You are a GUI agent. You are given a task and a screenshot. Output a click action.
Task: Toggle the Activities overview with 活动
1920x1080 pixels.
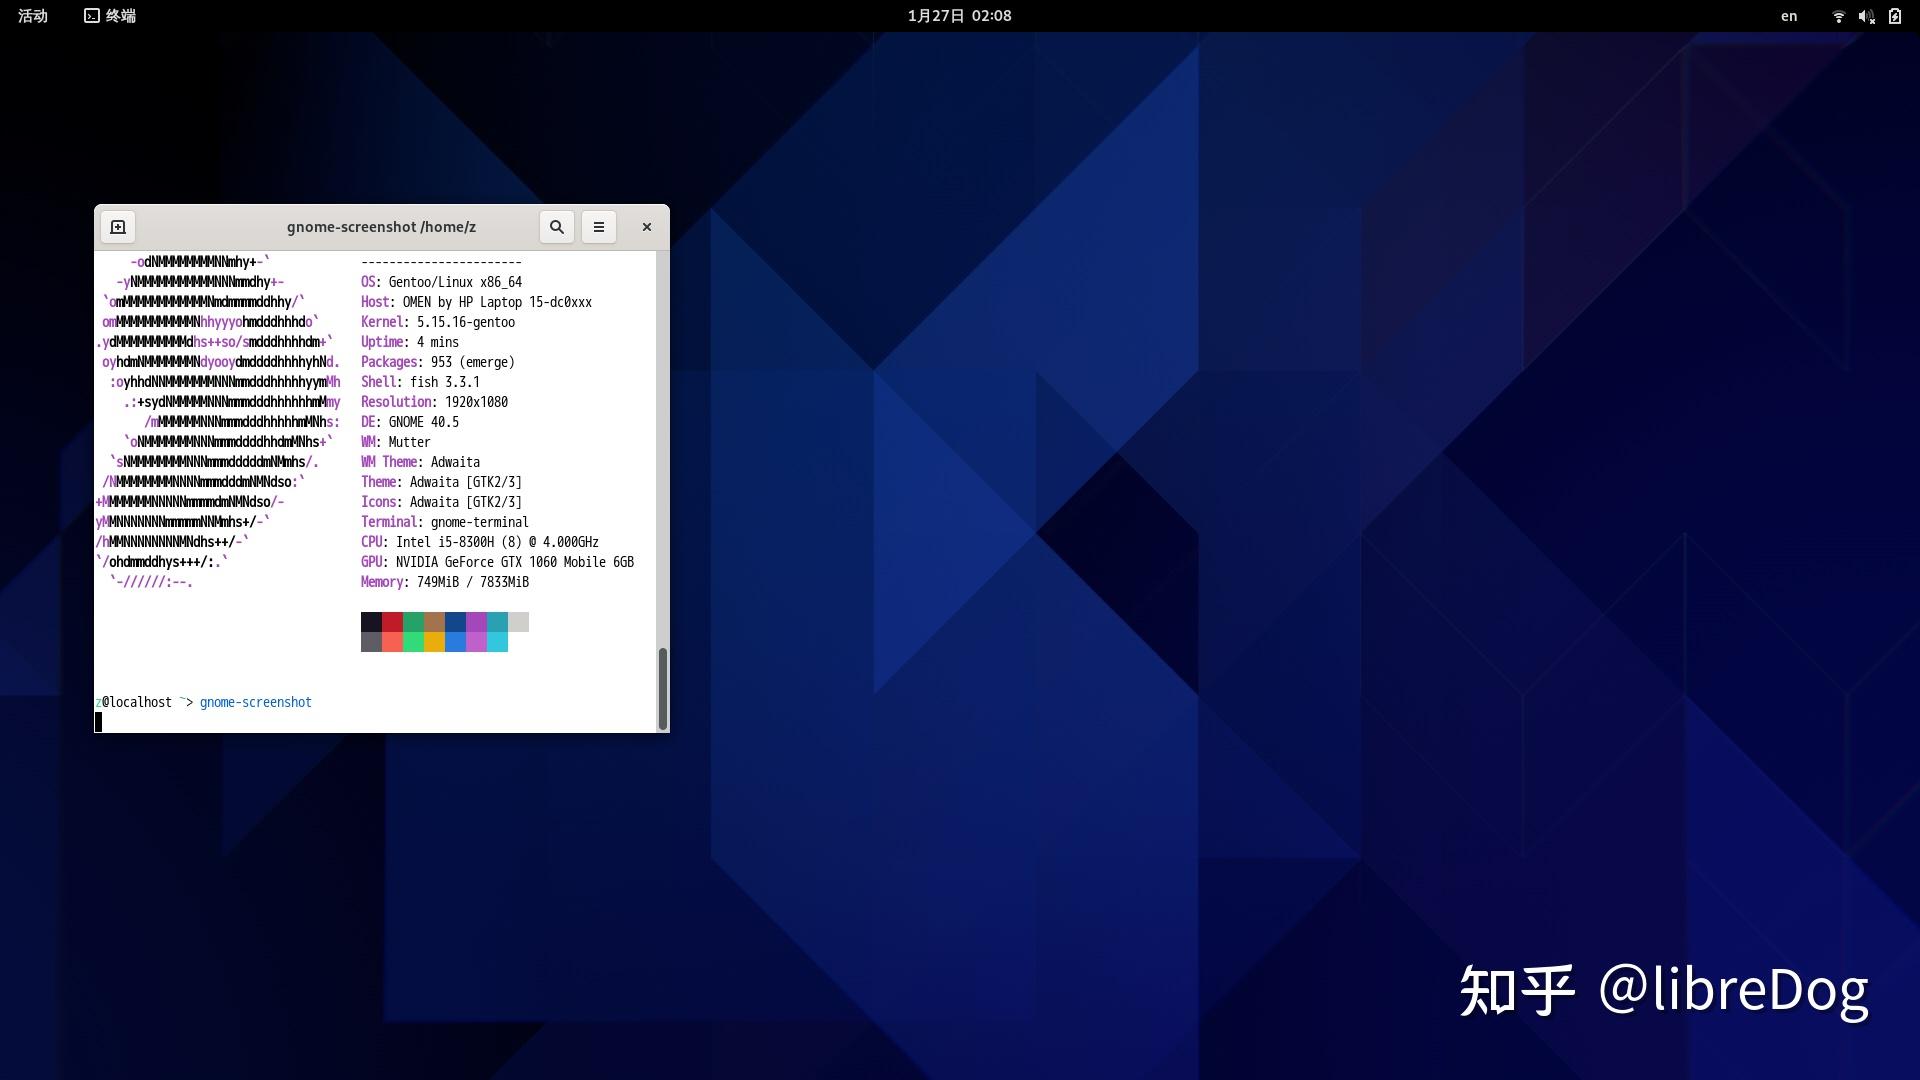coord(32,16)
